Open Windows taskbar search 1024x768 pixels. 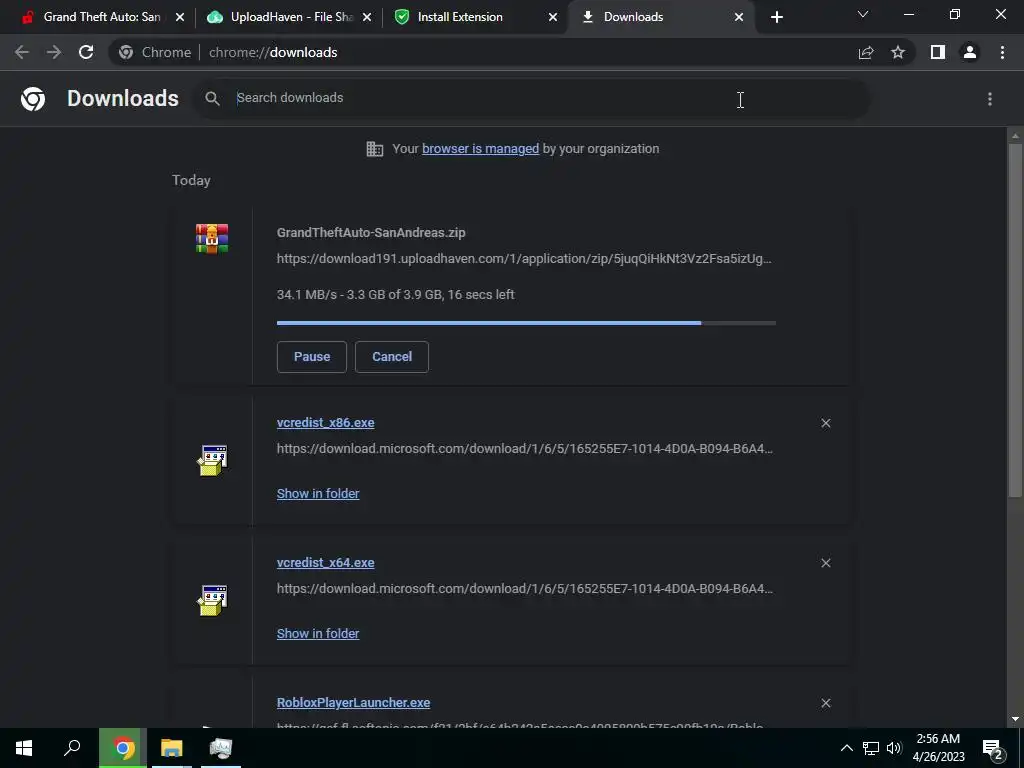coord(72,748)
